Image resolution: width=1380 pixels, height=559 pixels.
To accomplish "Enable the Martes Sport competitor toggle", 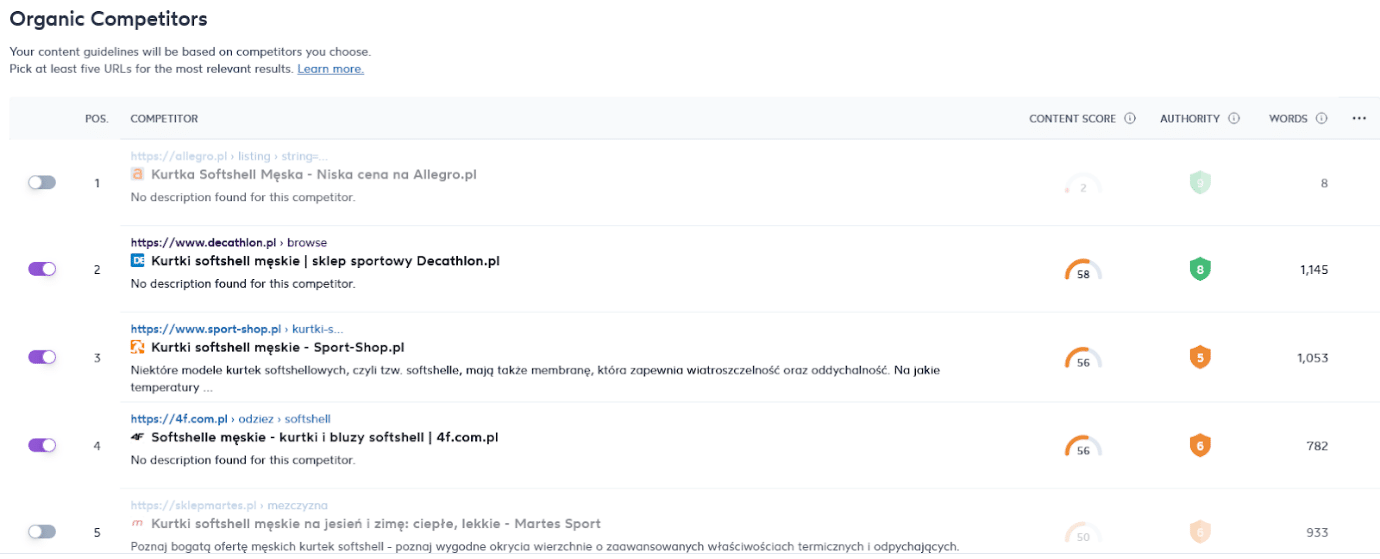I will tap(42, 532).
